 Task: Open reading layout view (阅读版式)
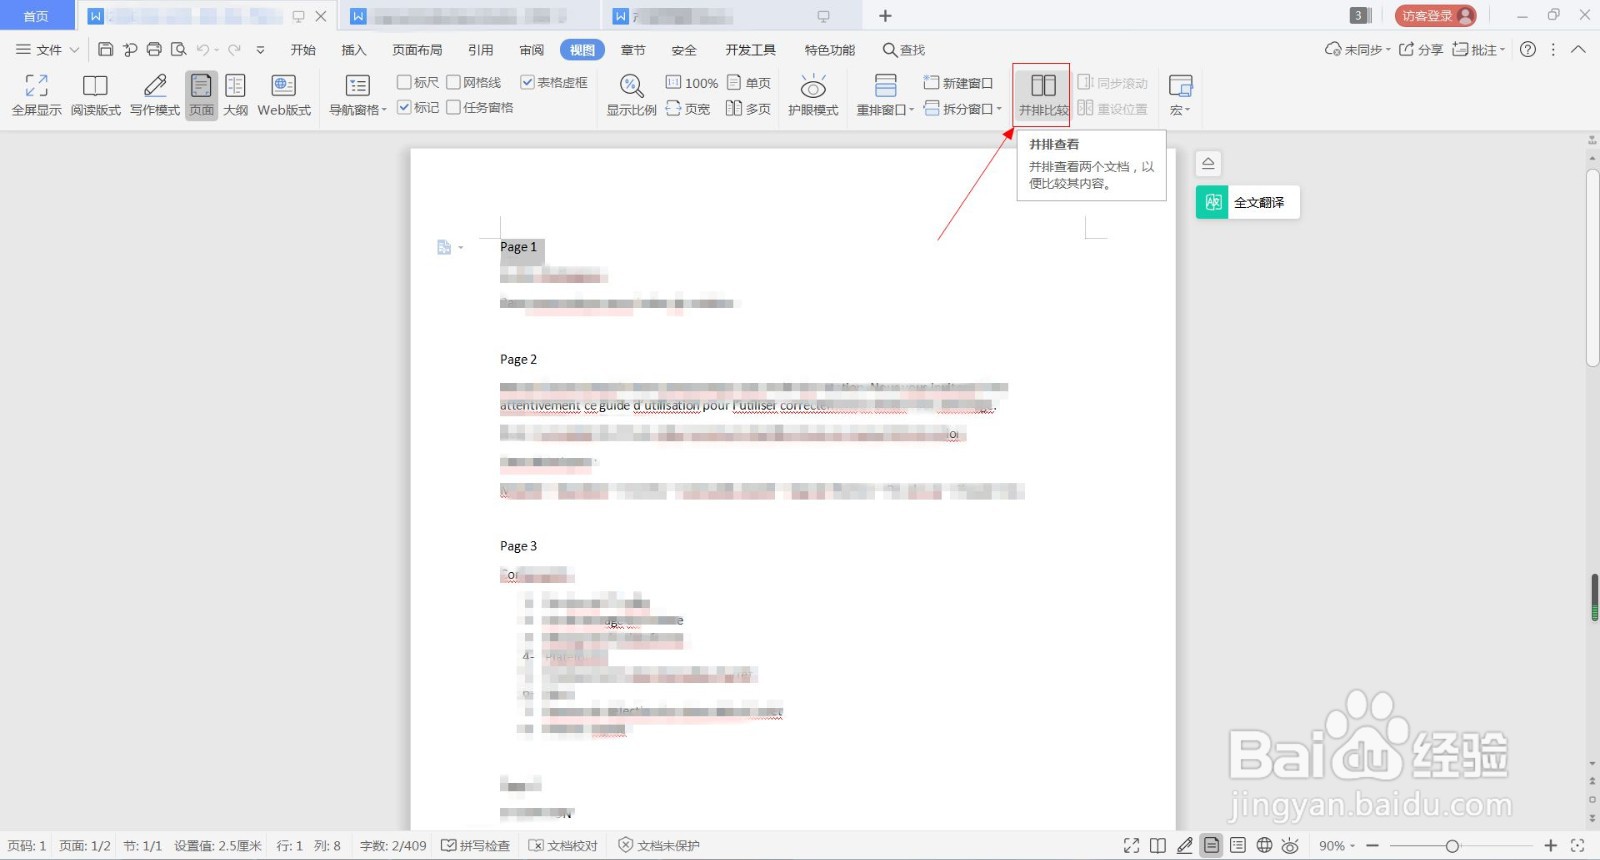pos(95,95)
